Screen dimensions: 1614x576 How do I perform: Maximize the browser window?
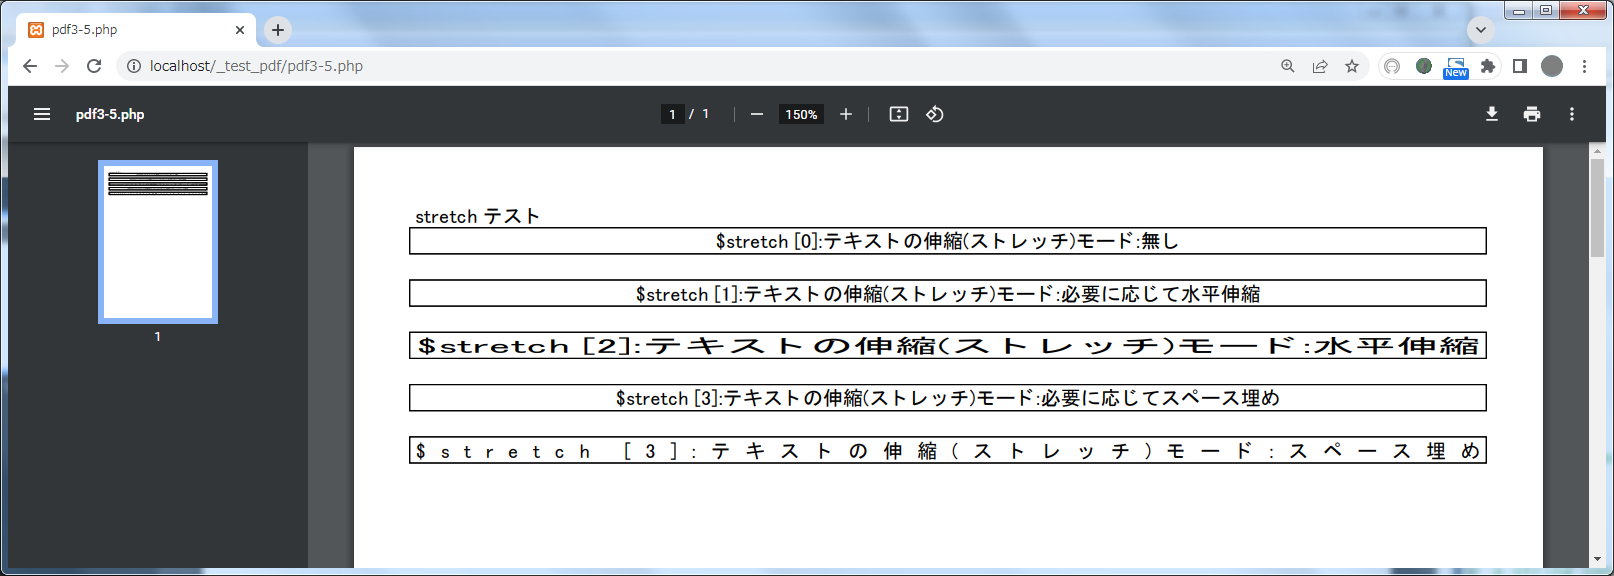pos(1546,10)
